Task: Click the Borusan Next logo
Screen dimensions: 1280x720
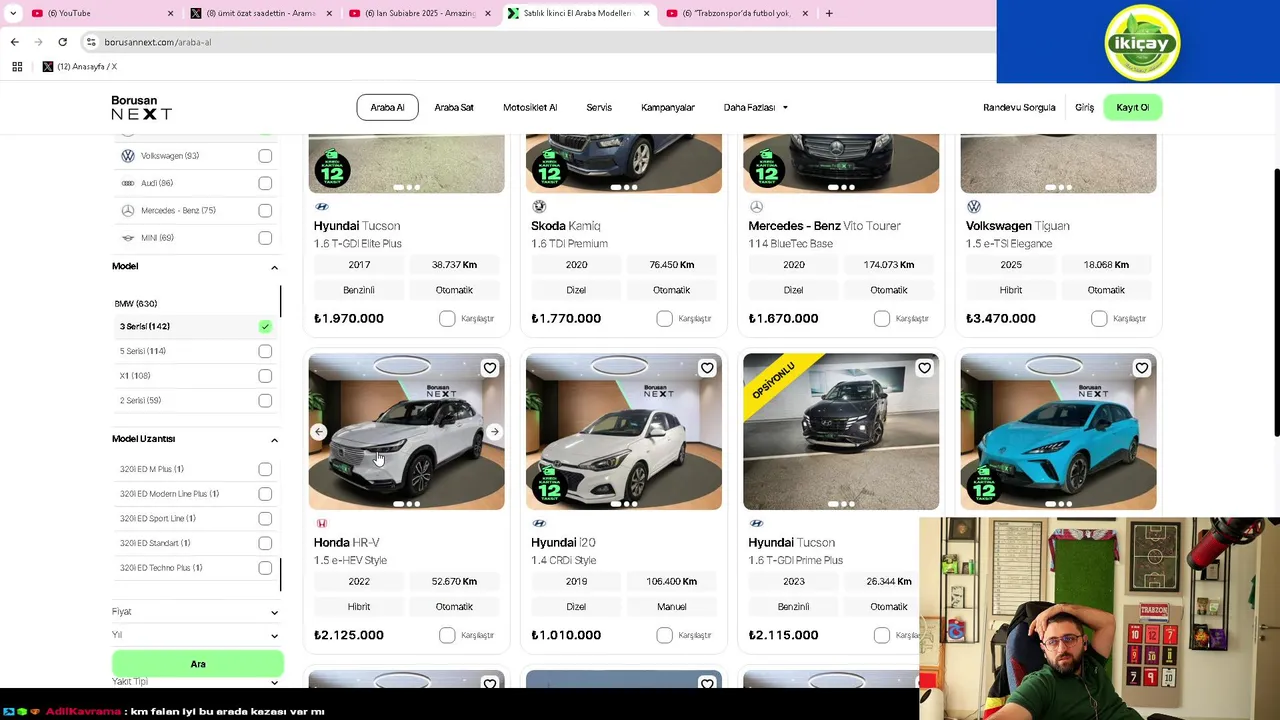Action: pyautogui.click(x=141, y=108)
